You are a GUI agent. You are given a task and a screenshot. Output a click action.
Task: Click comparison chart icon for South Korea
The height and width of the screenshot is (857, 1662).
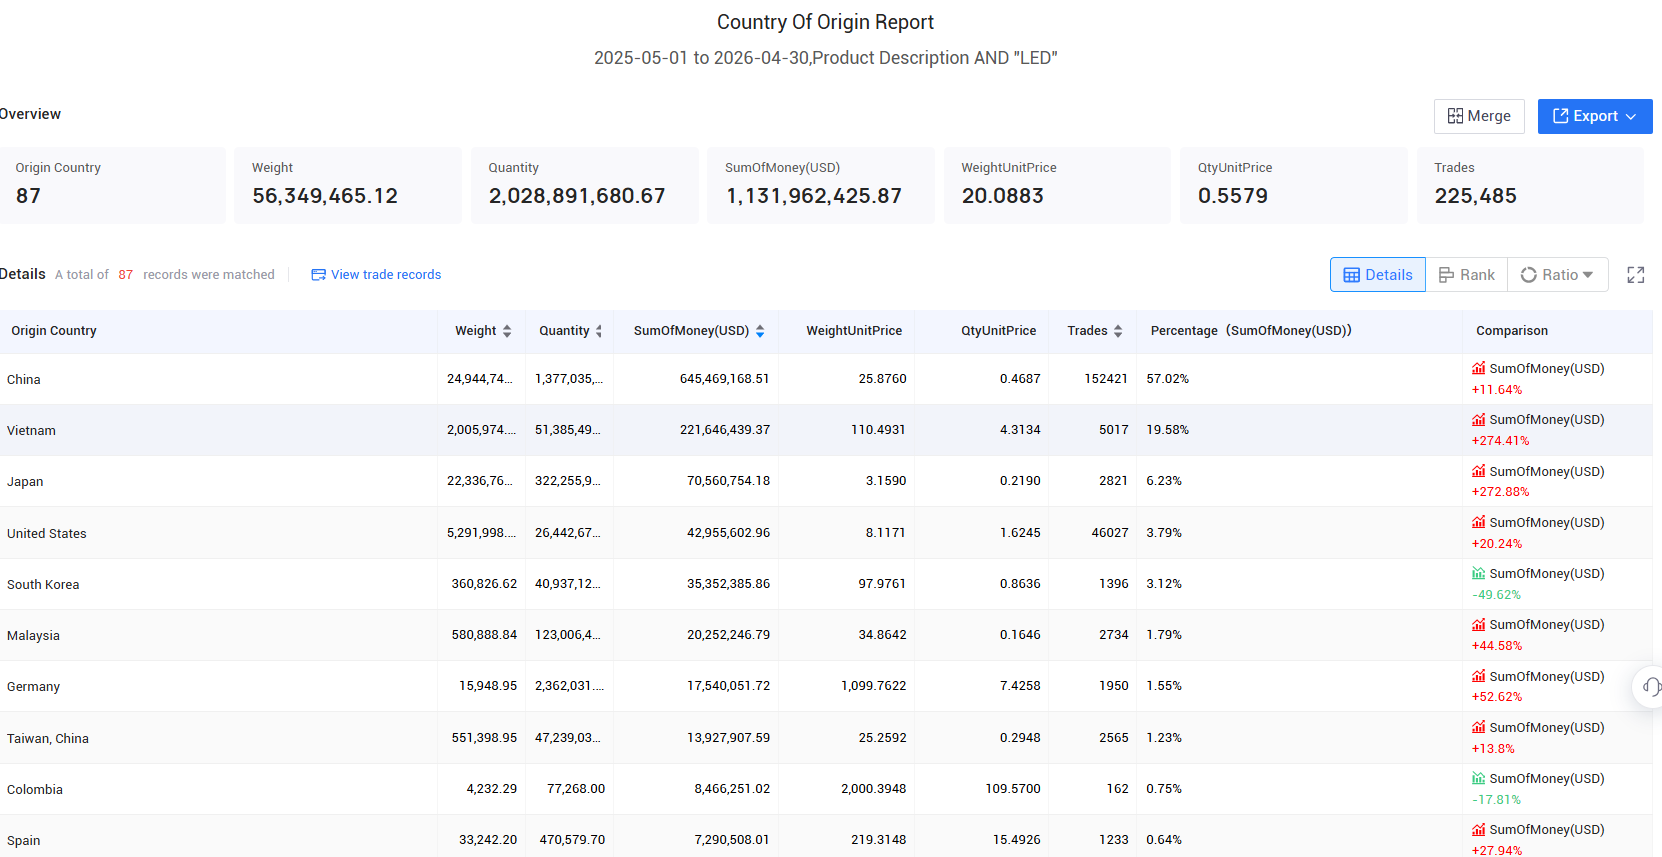click(1478, 573)
